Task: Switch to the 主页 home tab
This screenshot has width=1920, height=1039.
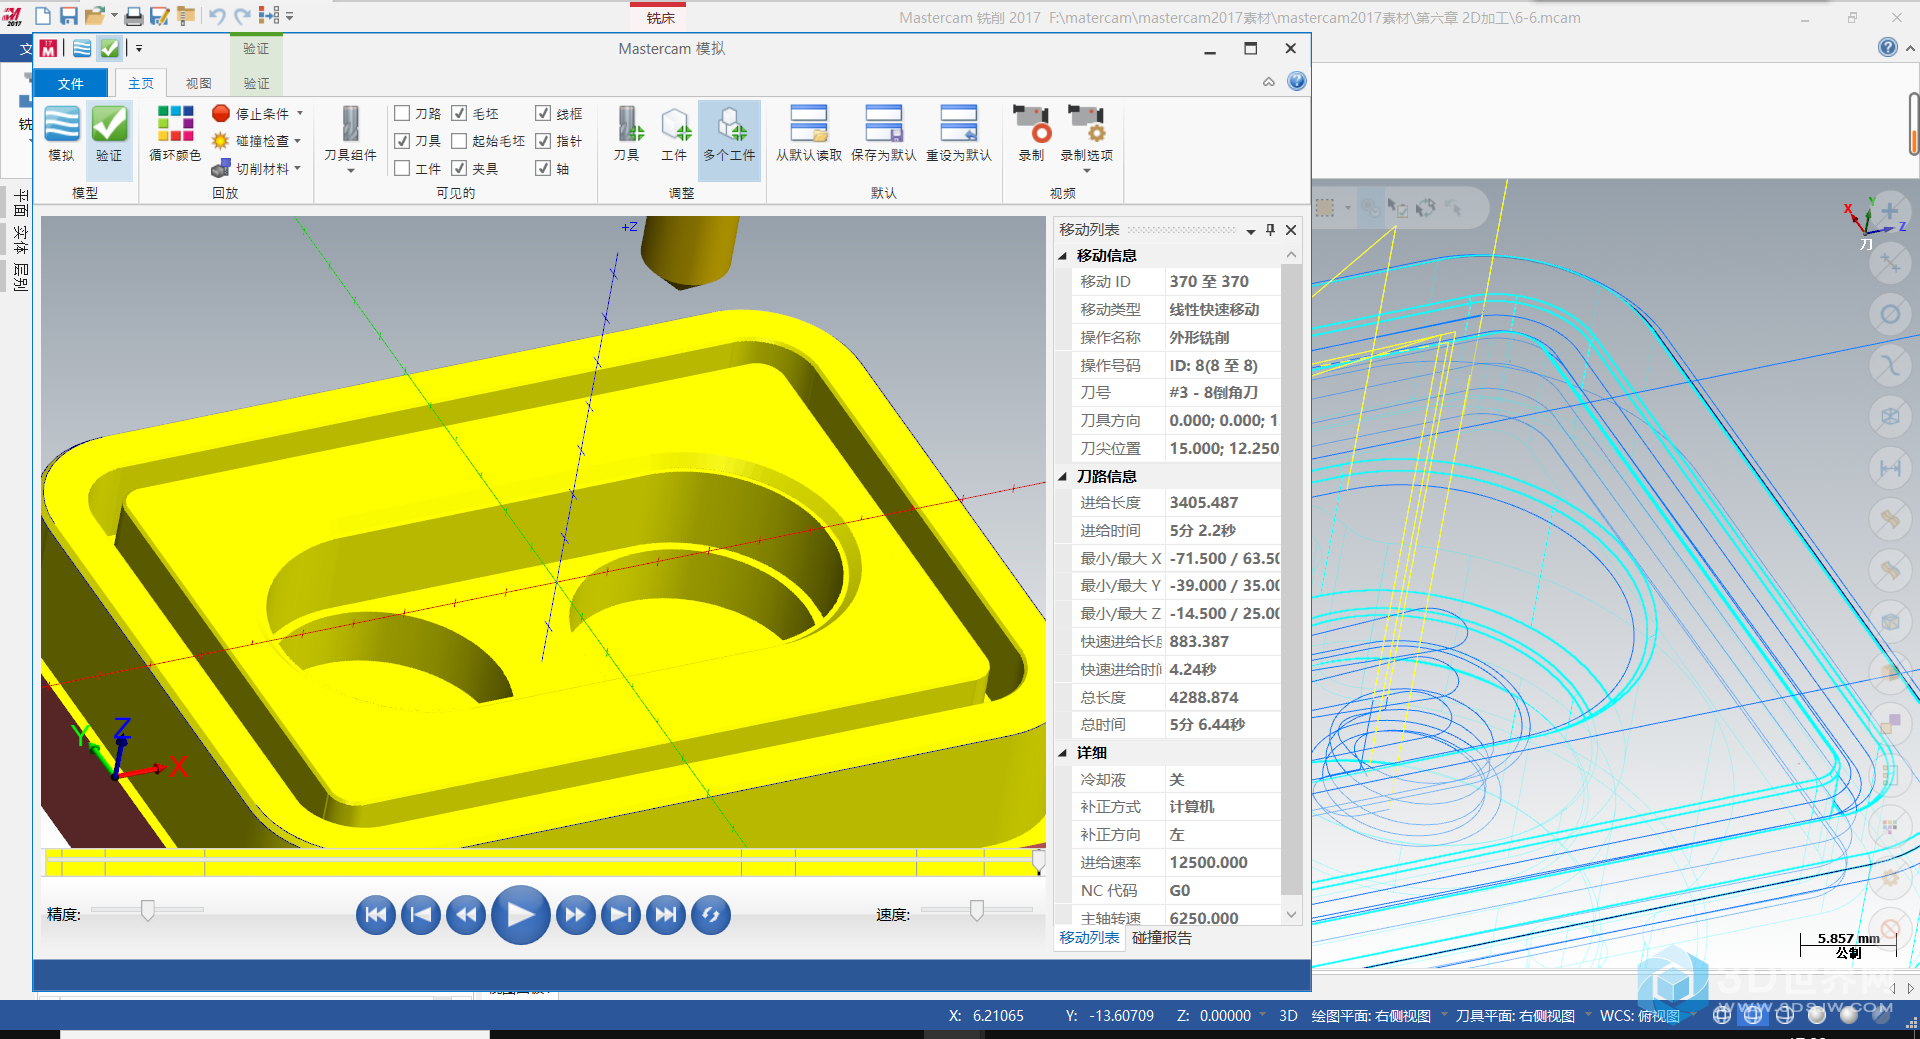Action: [141, 83]
